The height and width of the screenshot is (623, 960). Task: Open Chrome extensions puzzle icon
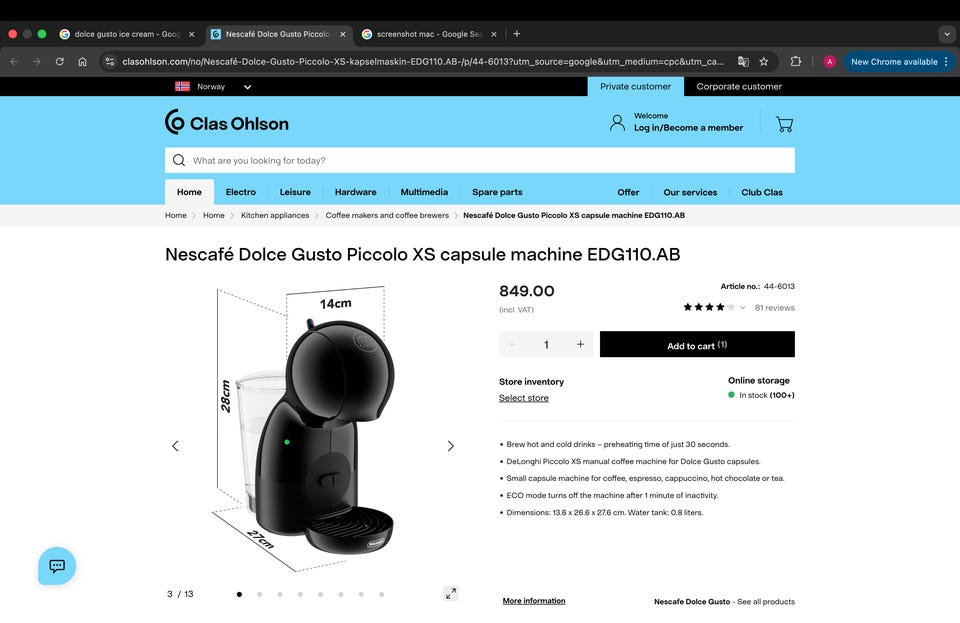(x=795, y=61)
